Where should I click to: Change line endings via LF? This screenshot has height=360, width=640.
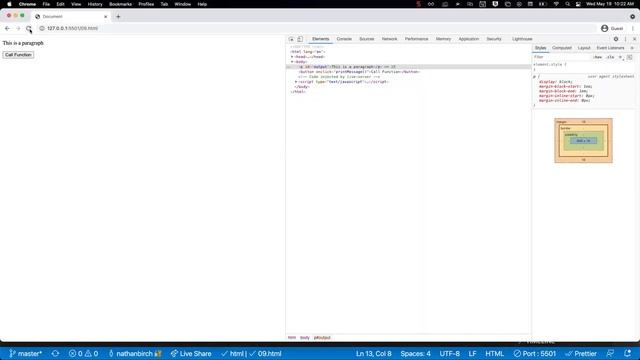pos(472,354)
